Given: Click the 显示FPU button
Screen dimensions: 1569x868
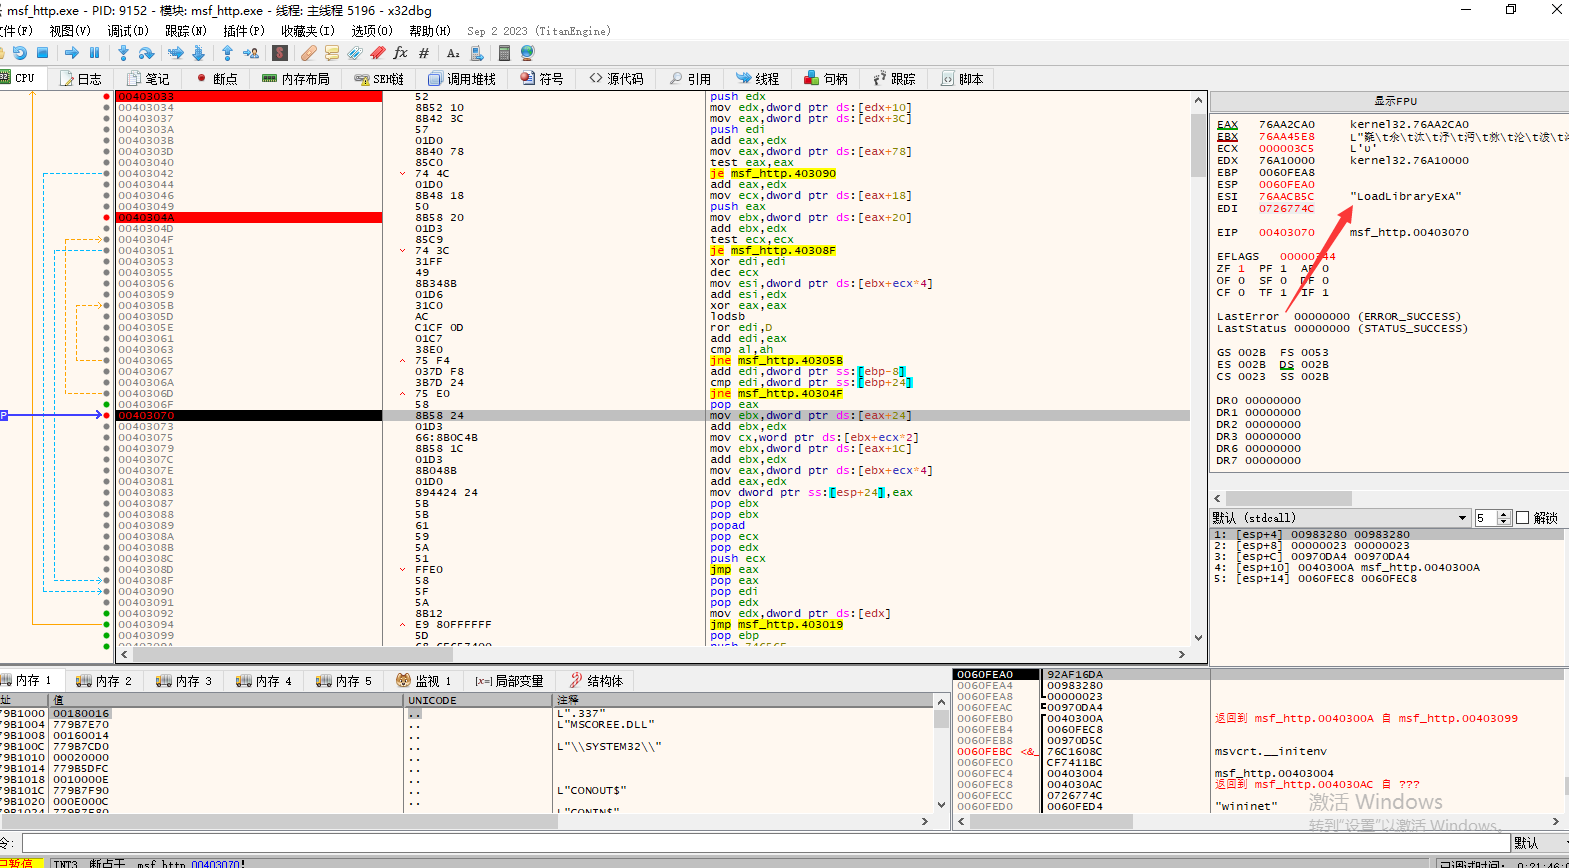Looking at the screenshot, I should (1395, 101).
